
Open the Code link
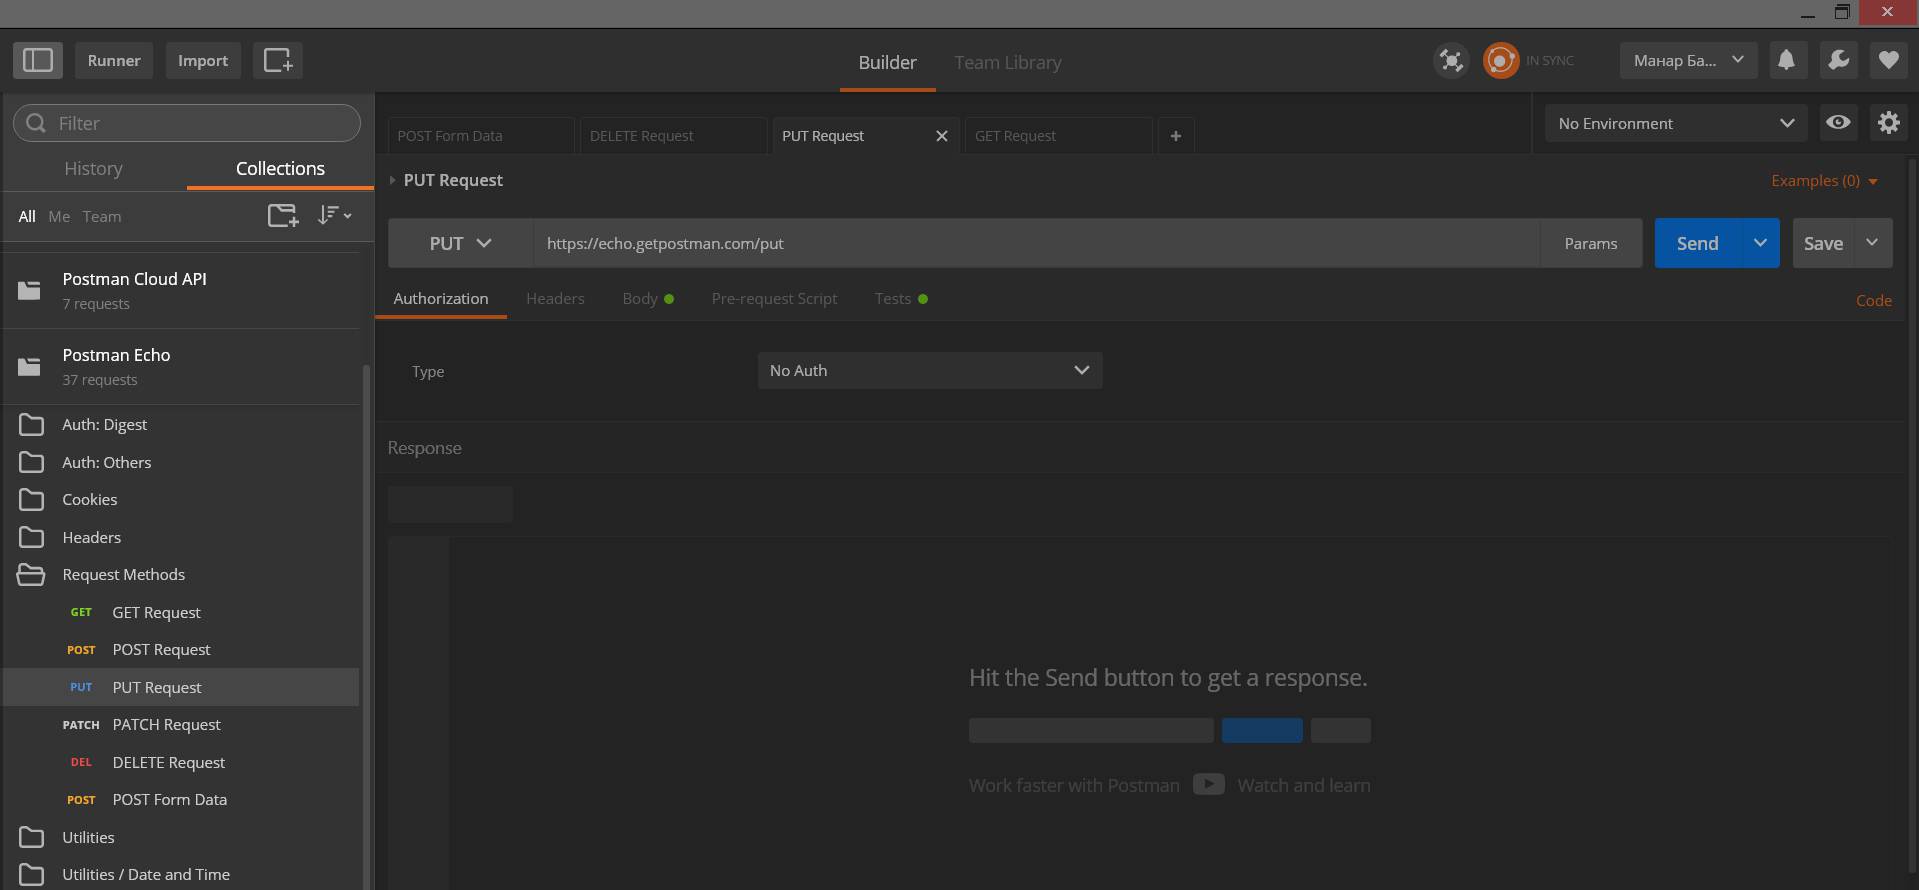click(x=1873, y=300)
